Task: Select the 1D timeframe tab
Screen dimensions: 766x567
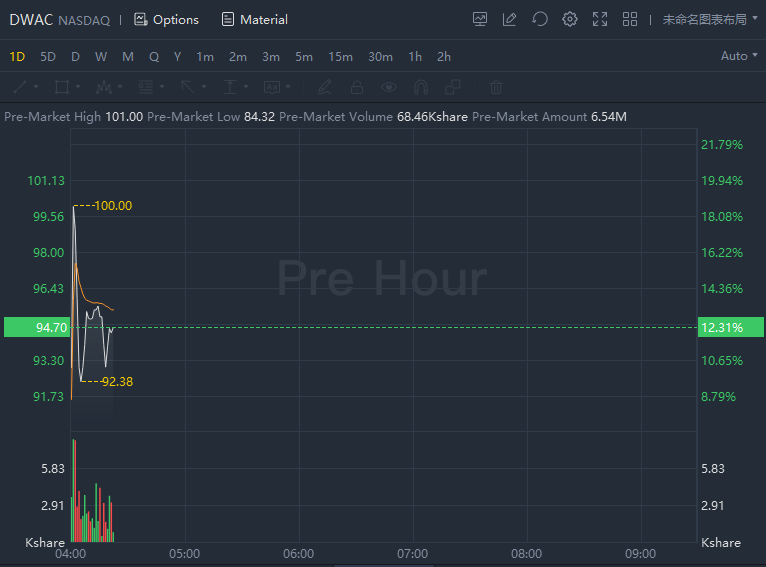Action: (17, 57)
